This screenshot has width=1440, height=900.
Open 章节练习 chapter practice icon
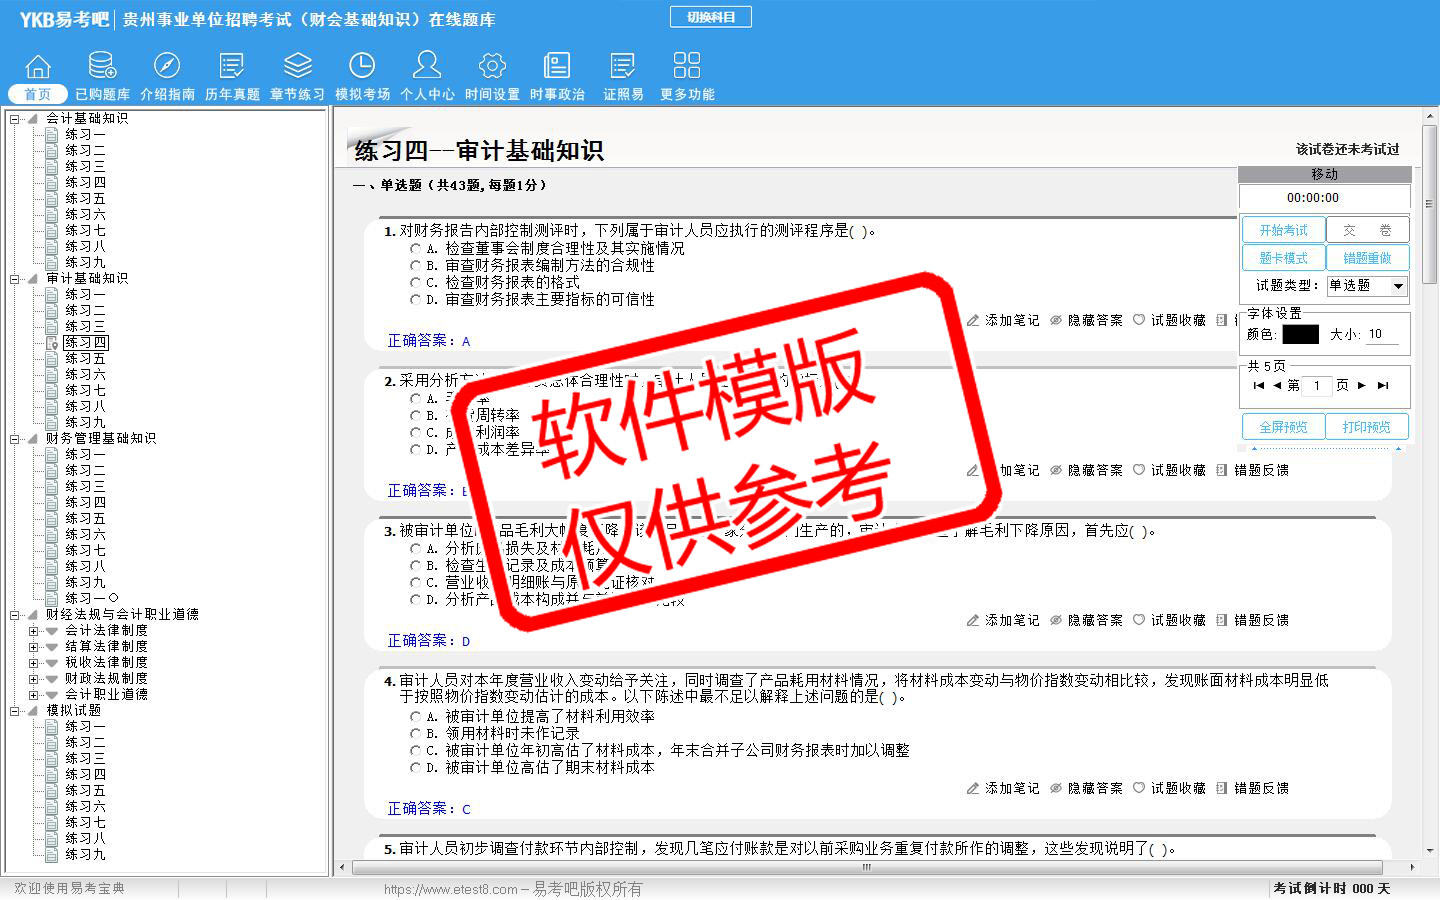[x=297, y=67]
